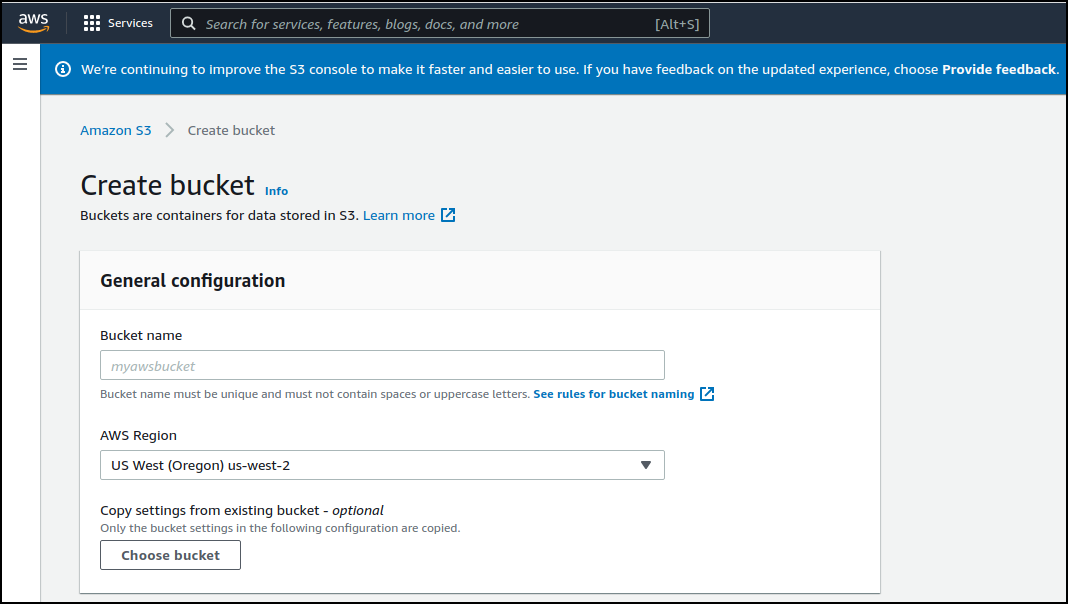This screenshot has width=1068, height=604.
Task: Open the Services menu label
Action: 130,23
